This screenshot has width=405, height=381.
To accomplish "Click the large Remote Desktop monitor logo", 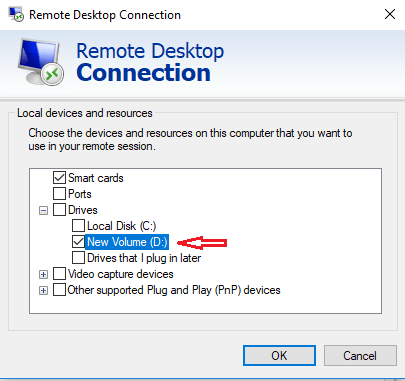I will point(40,62).
